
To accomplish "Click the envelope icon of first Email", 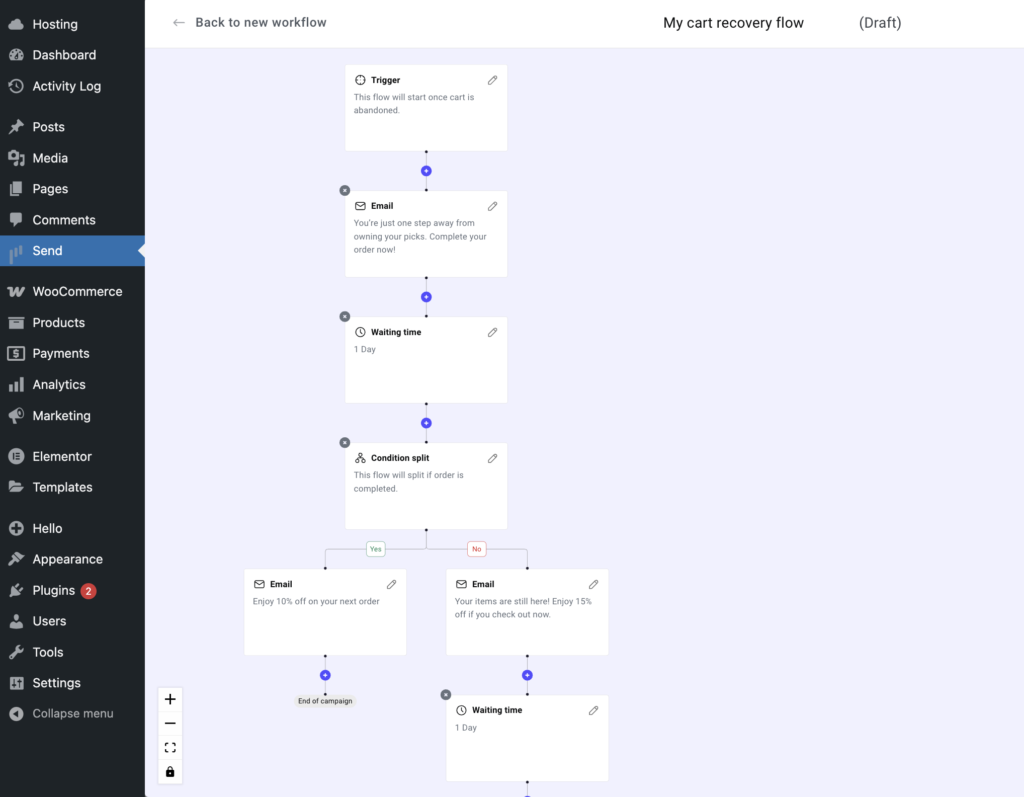I will 360,206.
